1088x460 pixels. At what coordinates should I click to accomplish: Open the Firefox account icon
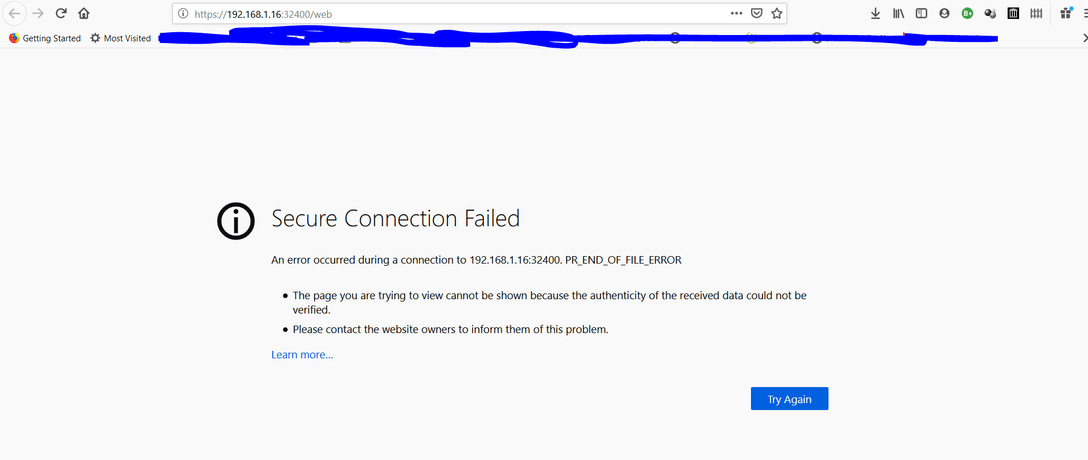tap(944, 14)
